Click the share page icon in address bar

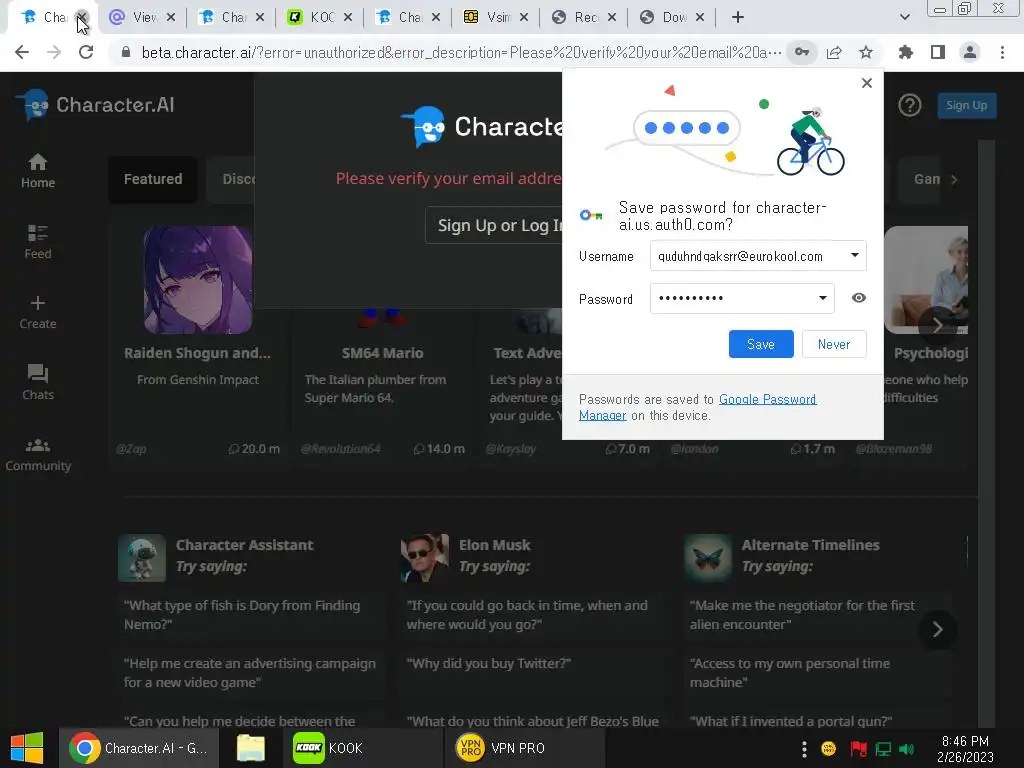(x=834, y=52)
